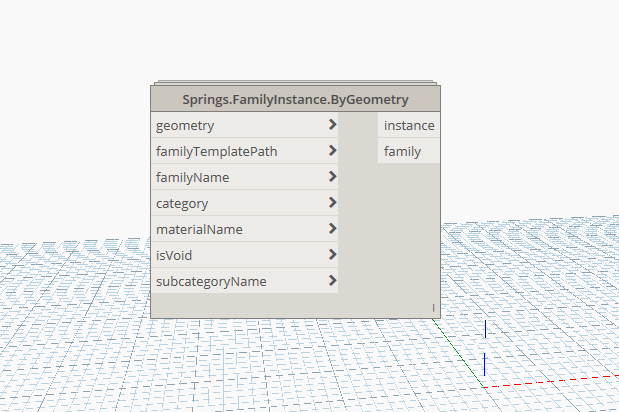The height and width of the screenshot is (412, 619).
Task: Click the instance output port
Action: [x=409, y=125]
